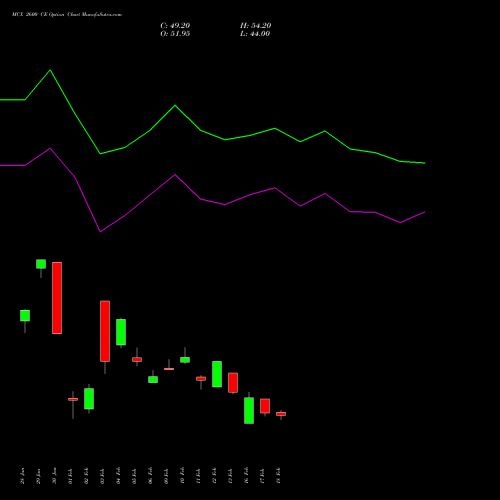Click the close value 'C: 49.20'

(175, 26)
